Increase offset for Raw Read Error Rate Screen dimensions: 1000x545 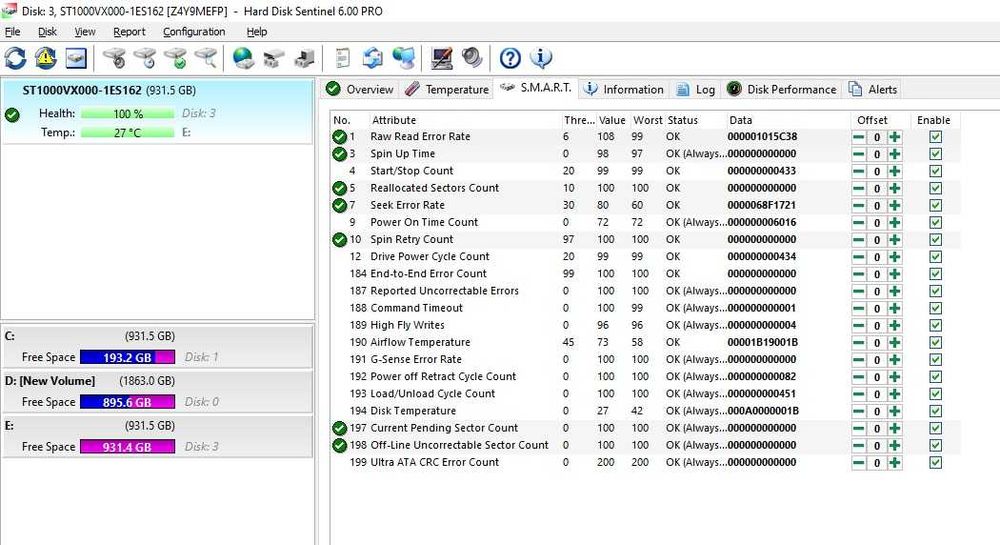click(x=895, y=137)
